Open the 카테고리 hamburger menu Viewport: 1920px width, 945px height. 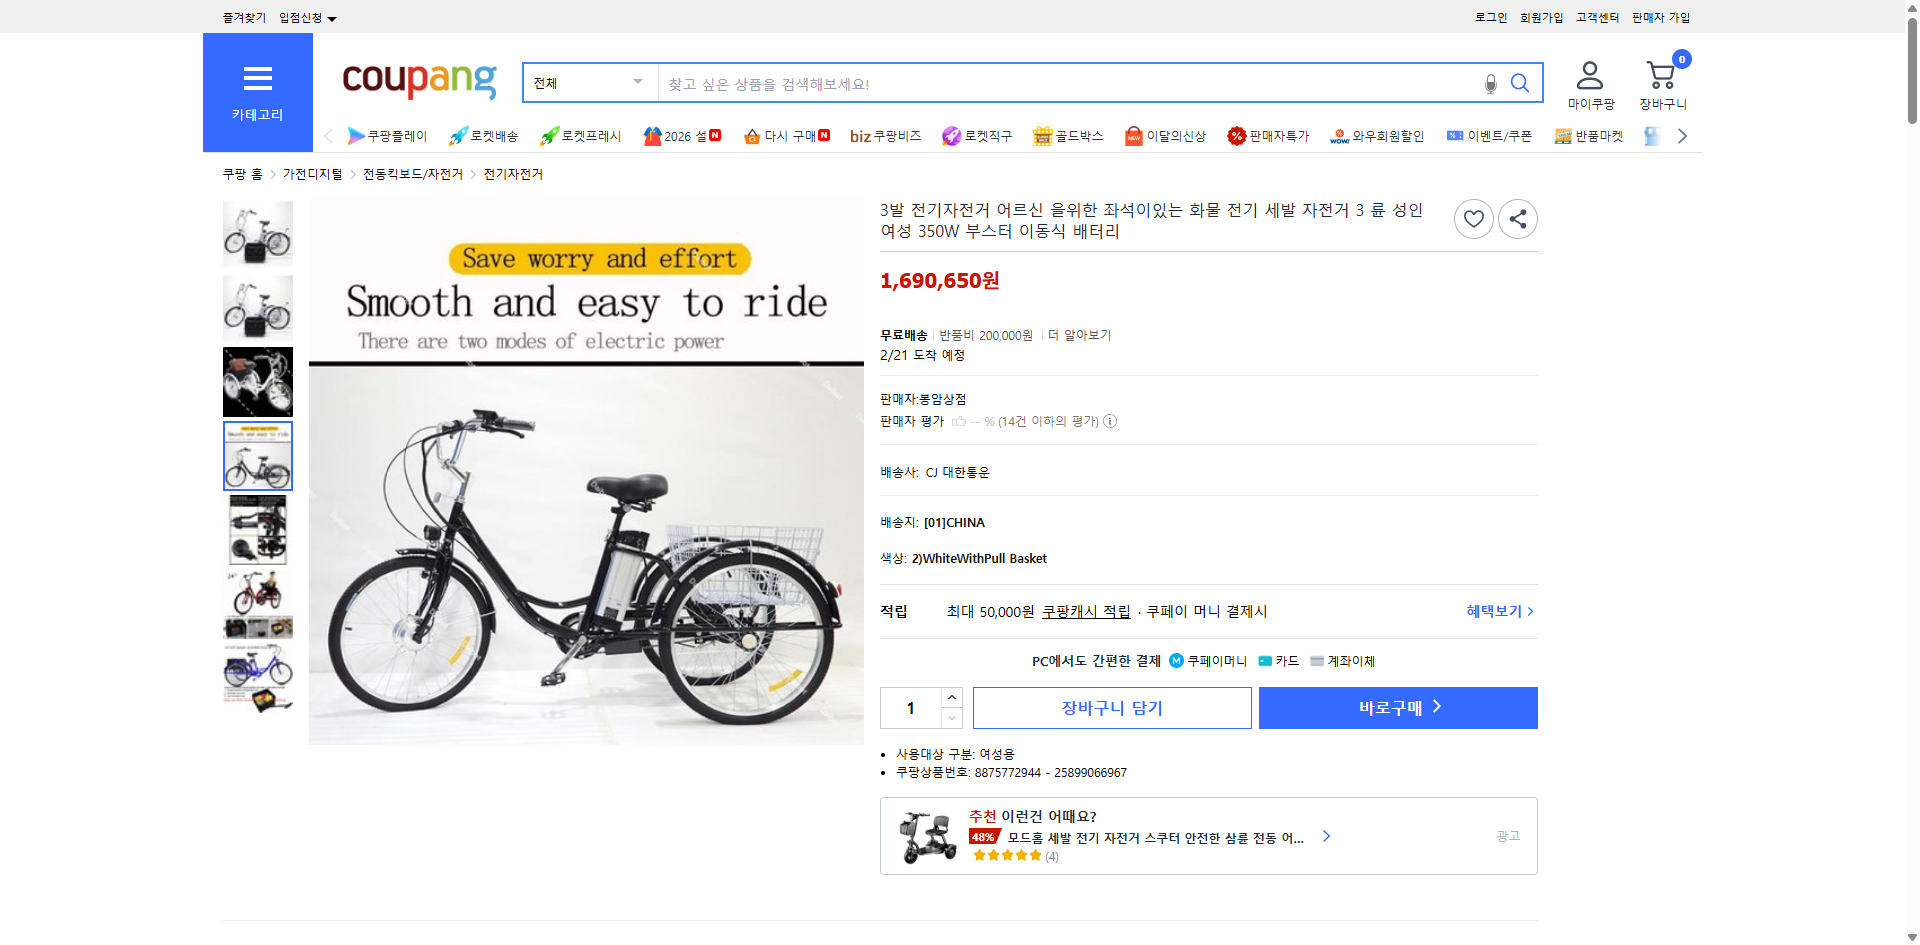257,80
